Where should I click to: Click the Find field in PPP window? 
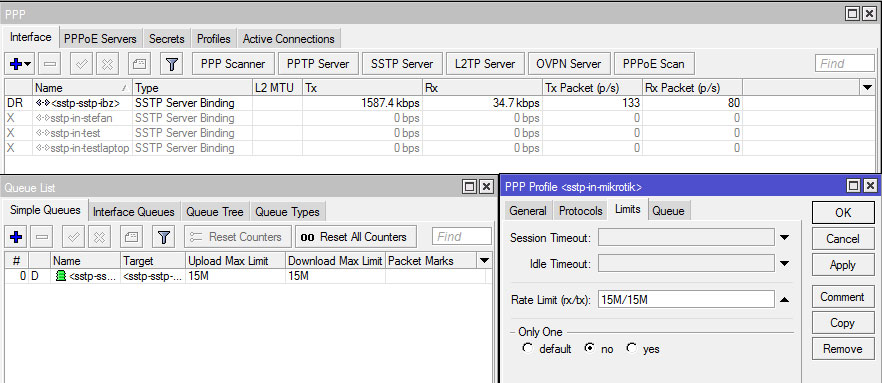[844, 64]
